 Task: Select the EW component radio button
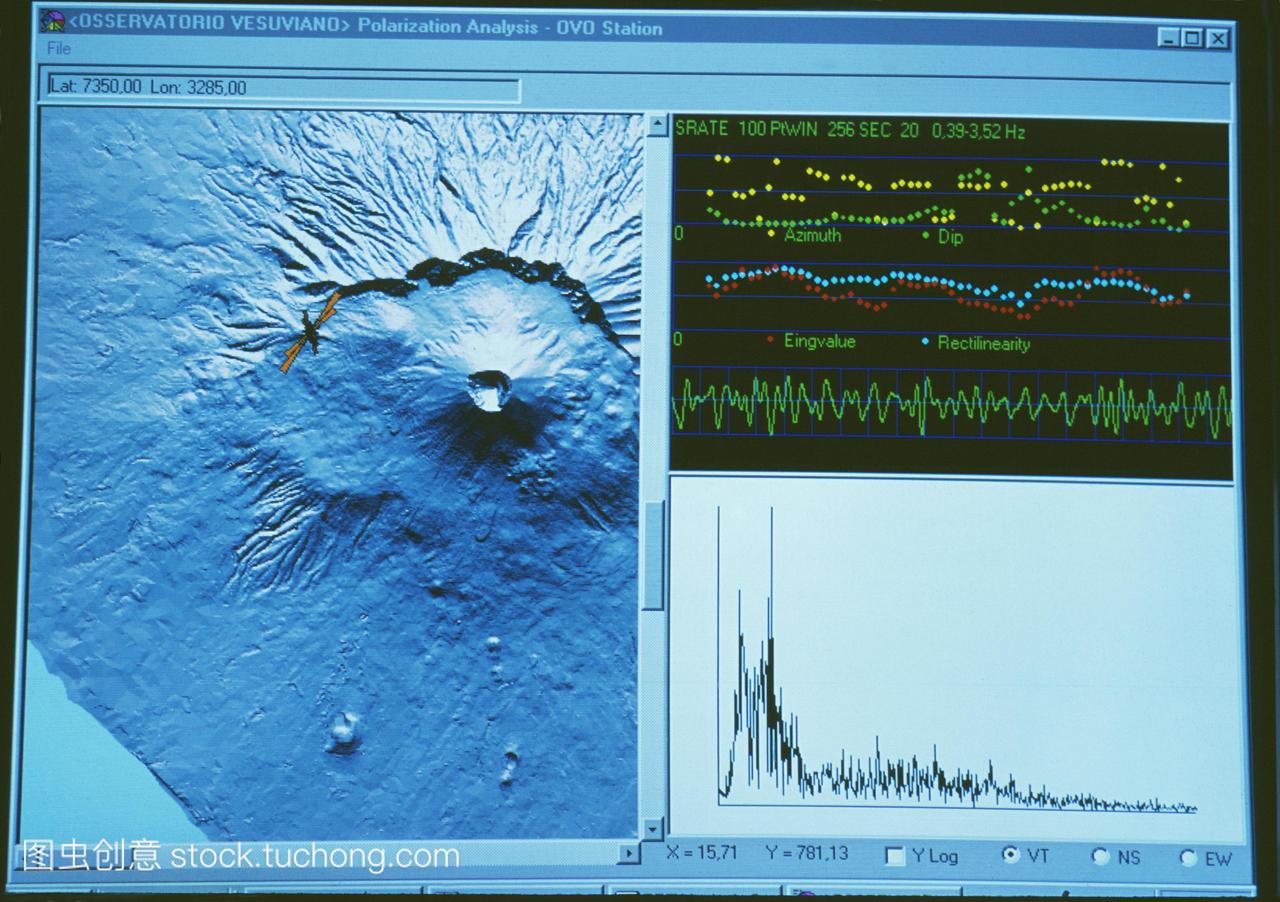pyautogui.click(x=1189, y=857)
